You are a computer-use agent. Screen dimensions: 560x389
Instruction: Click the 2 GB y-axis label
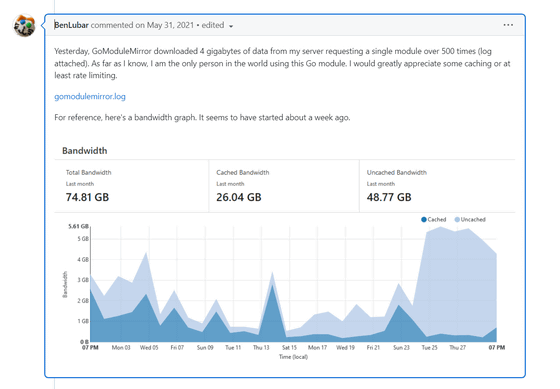pos(83,301)
